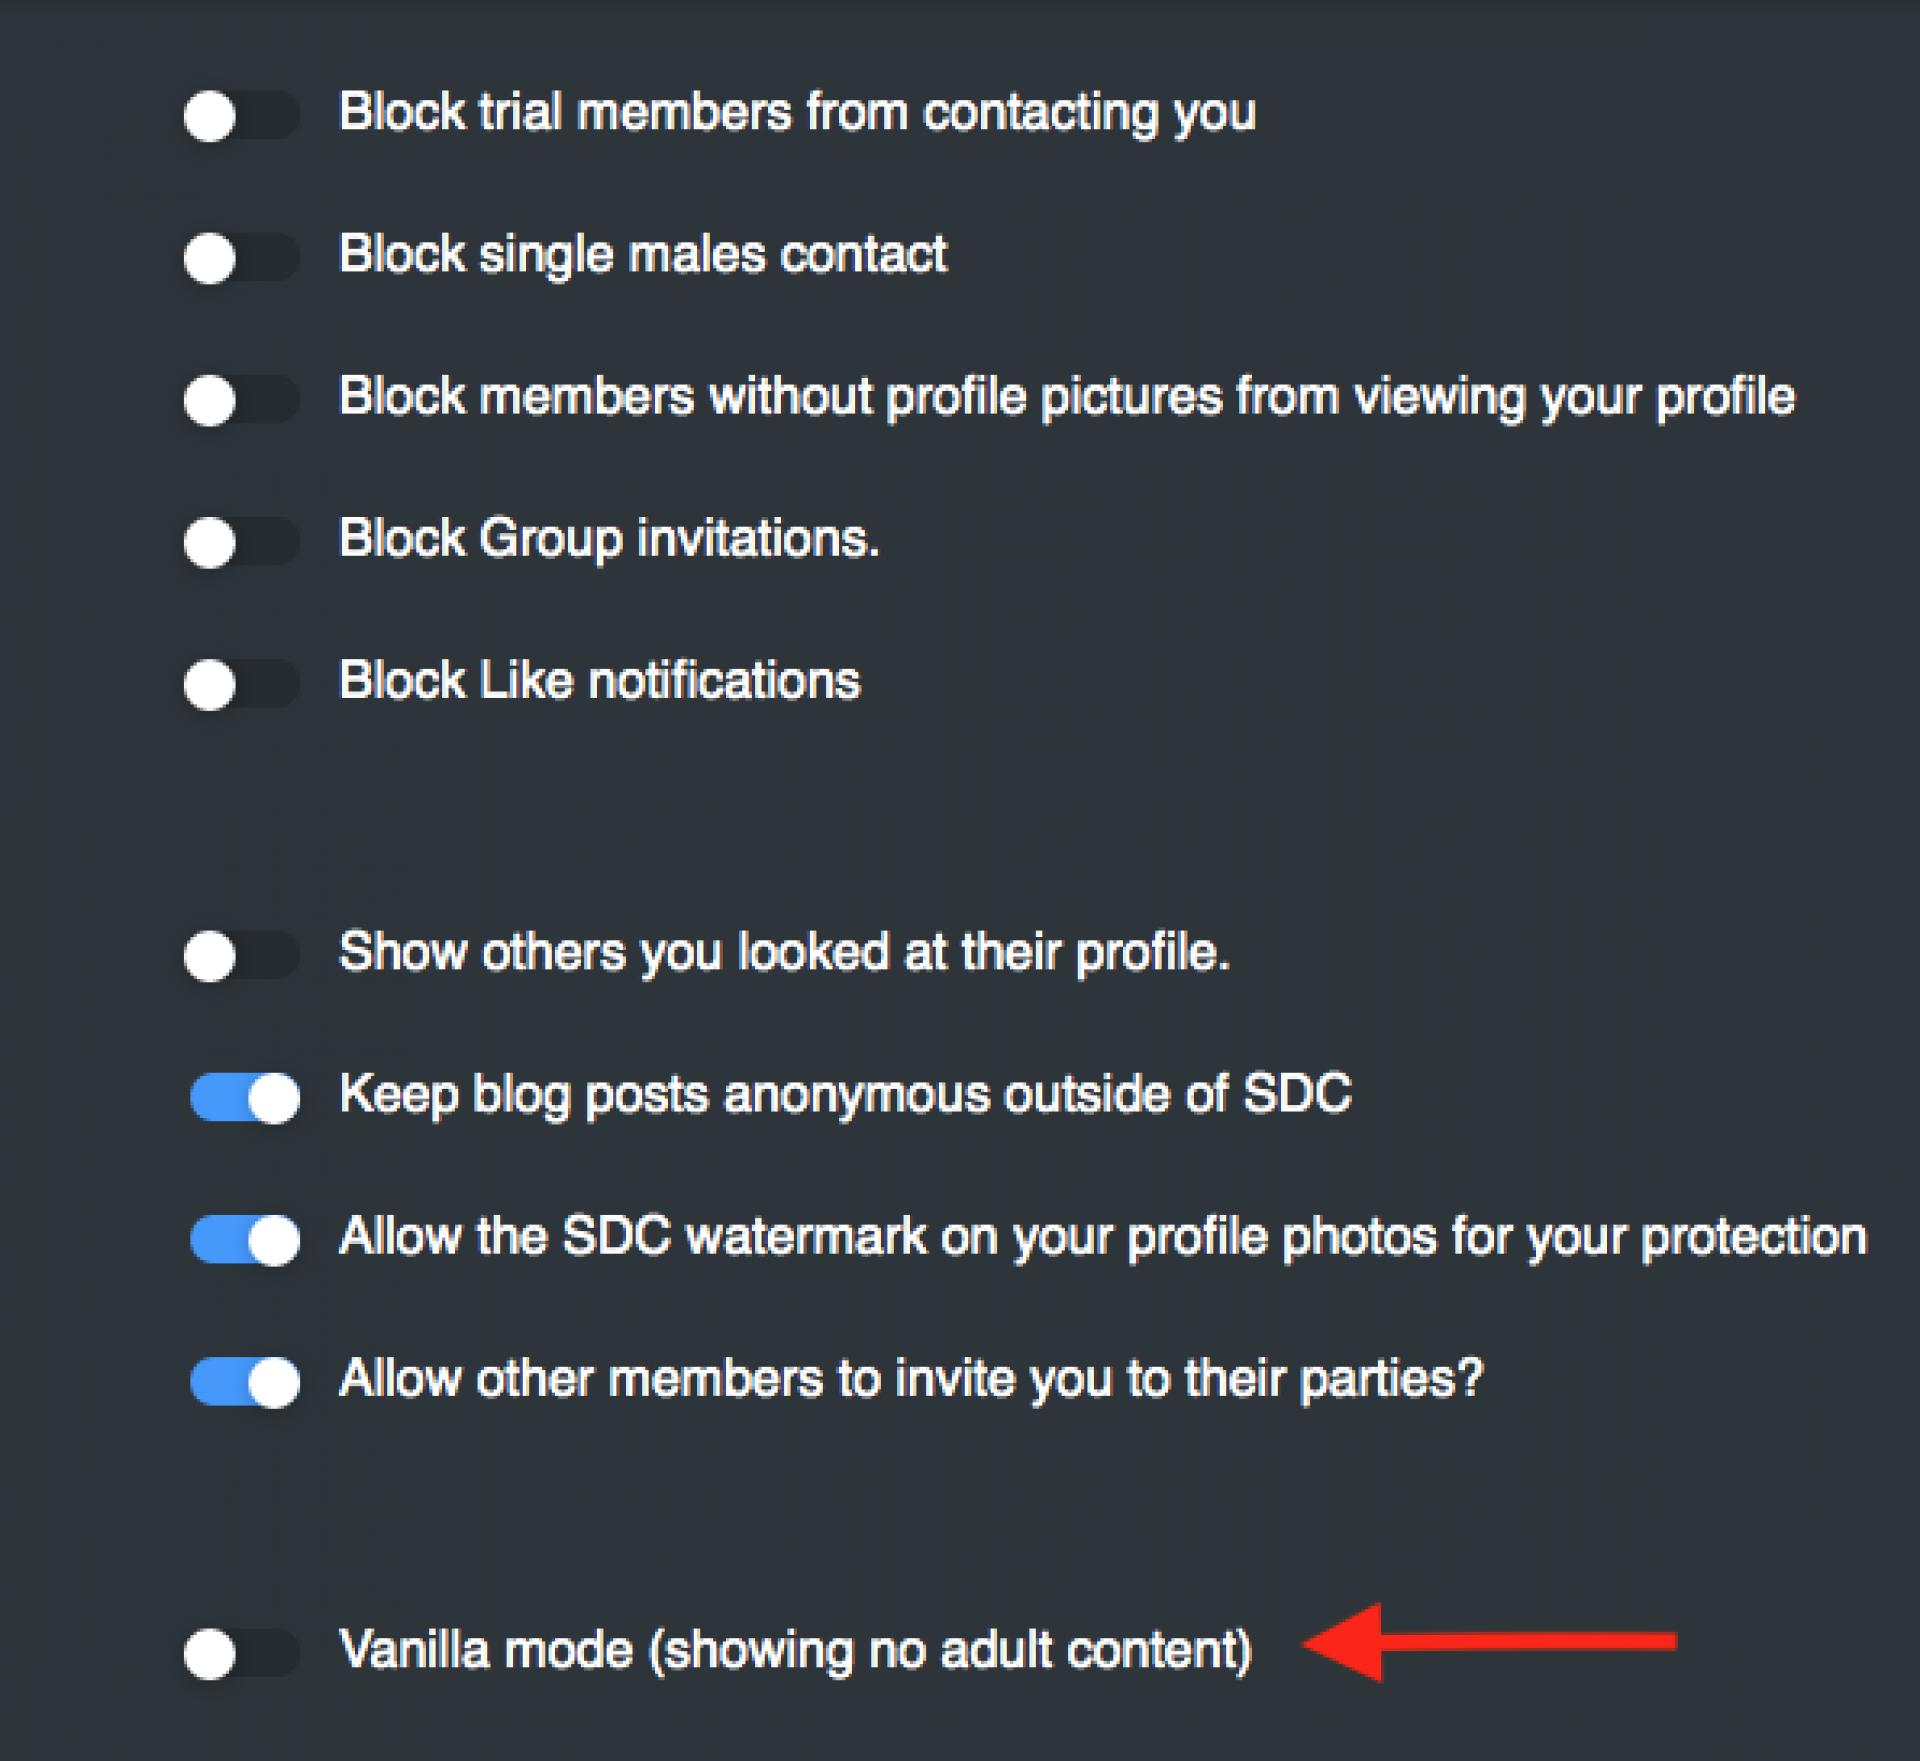Click 'Show others you looked at their profile' label
Screen dimensions: 1920x1761
(x=784, y=952)
